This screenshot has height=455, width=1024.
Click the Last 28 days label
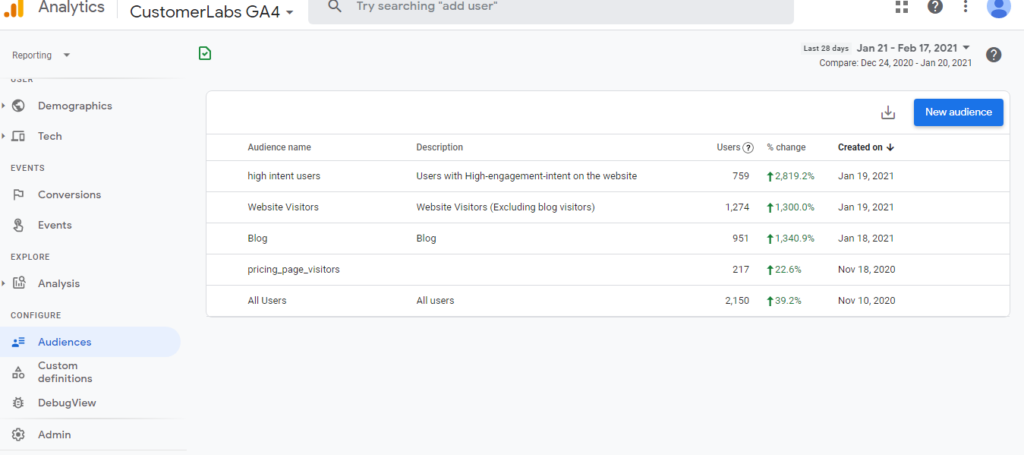pyautogui.click(x=826, y=48)
